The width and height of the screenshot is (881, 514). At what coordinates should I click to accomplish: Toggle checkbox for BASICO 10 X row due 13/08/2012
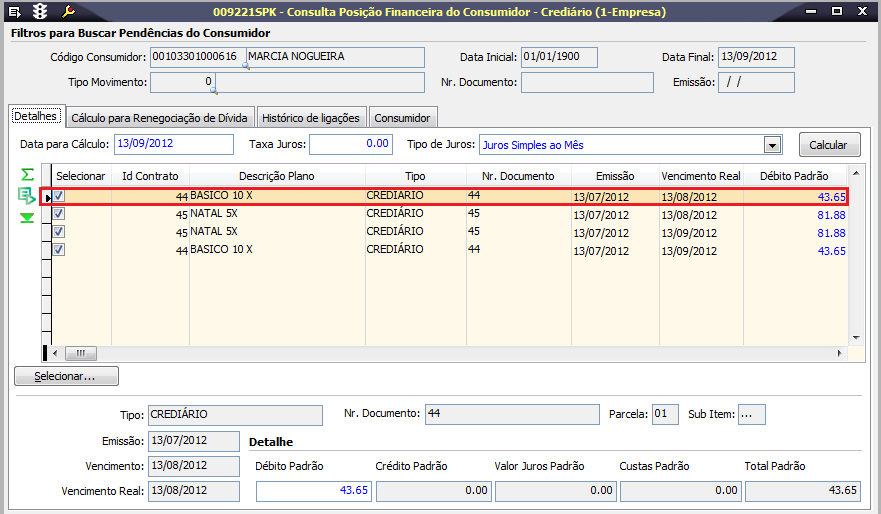[59, 196]
